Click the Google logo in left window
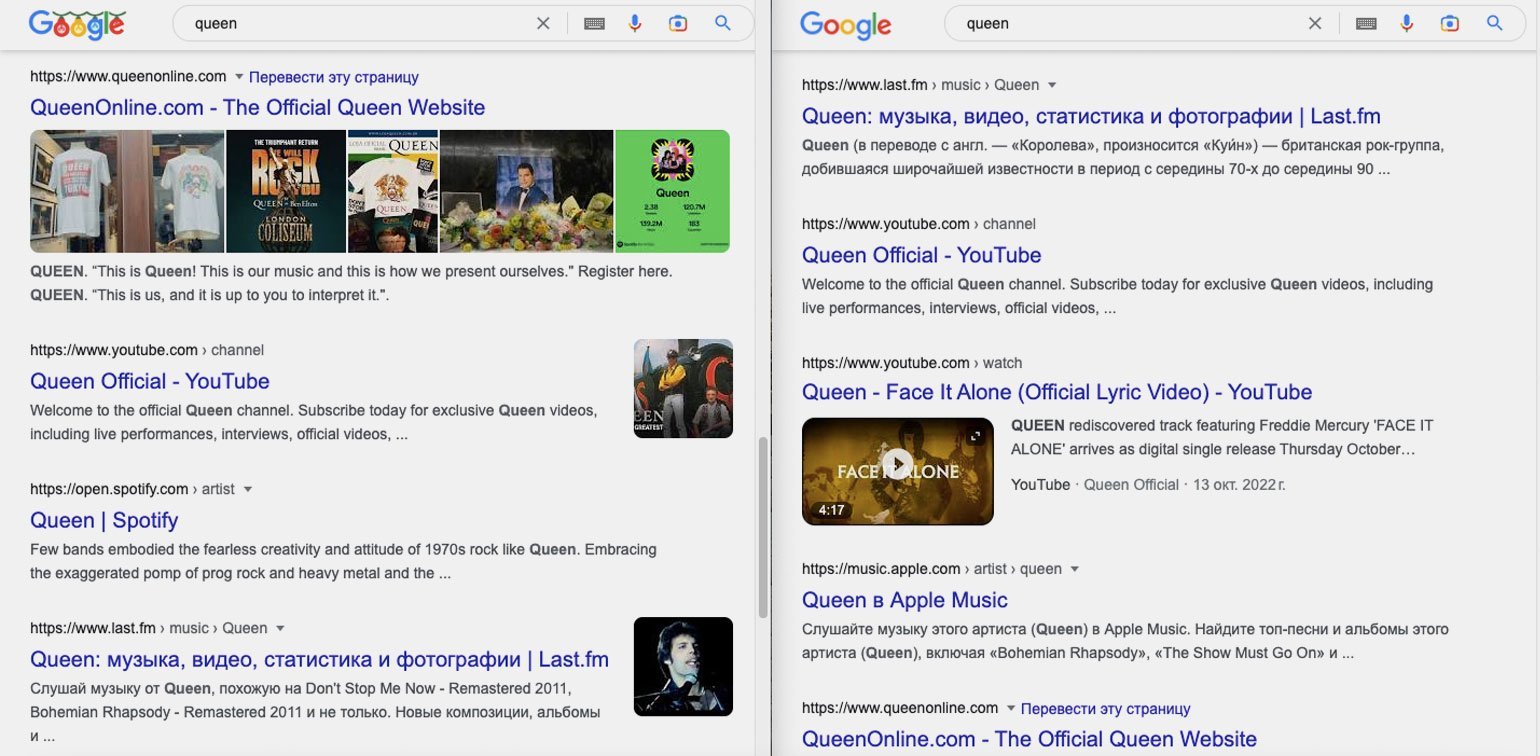The image size is (1540, 756). click(x=76, y=24)
